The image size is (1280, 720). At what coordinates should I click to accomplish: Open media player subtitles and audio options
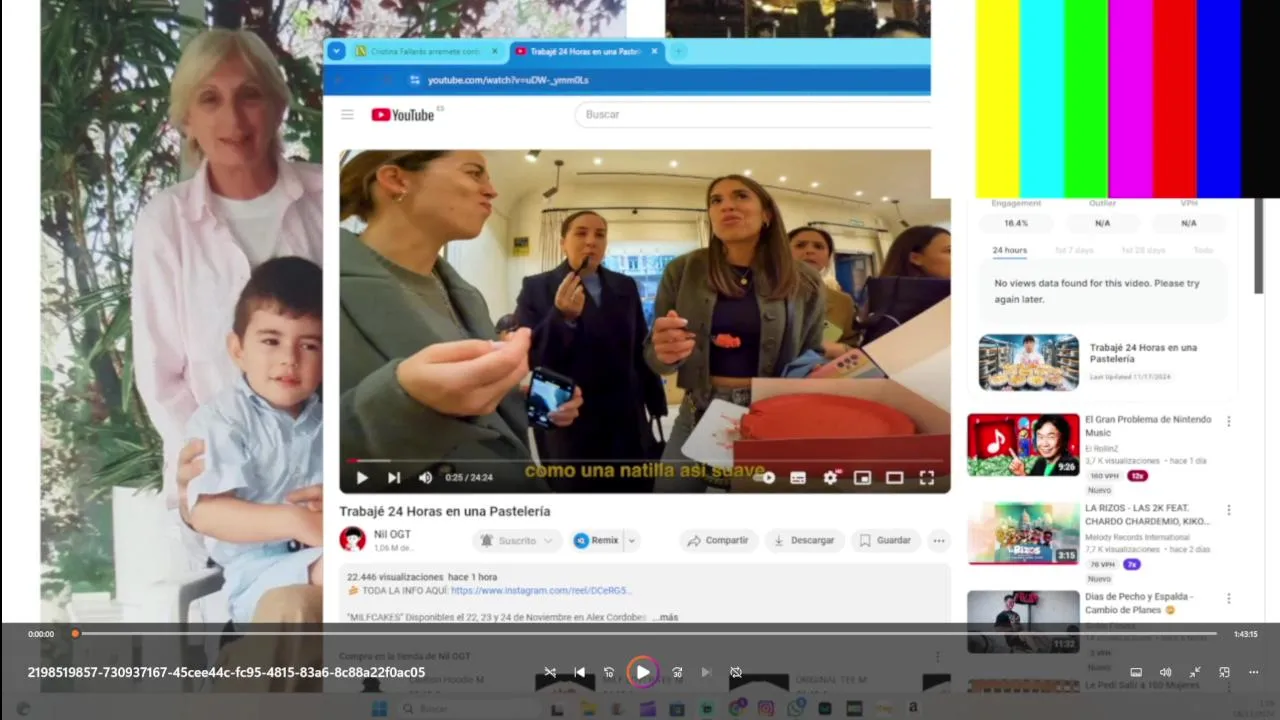pyautogui.click(x=1136, y=672)
